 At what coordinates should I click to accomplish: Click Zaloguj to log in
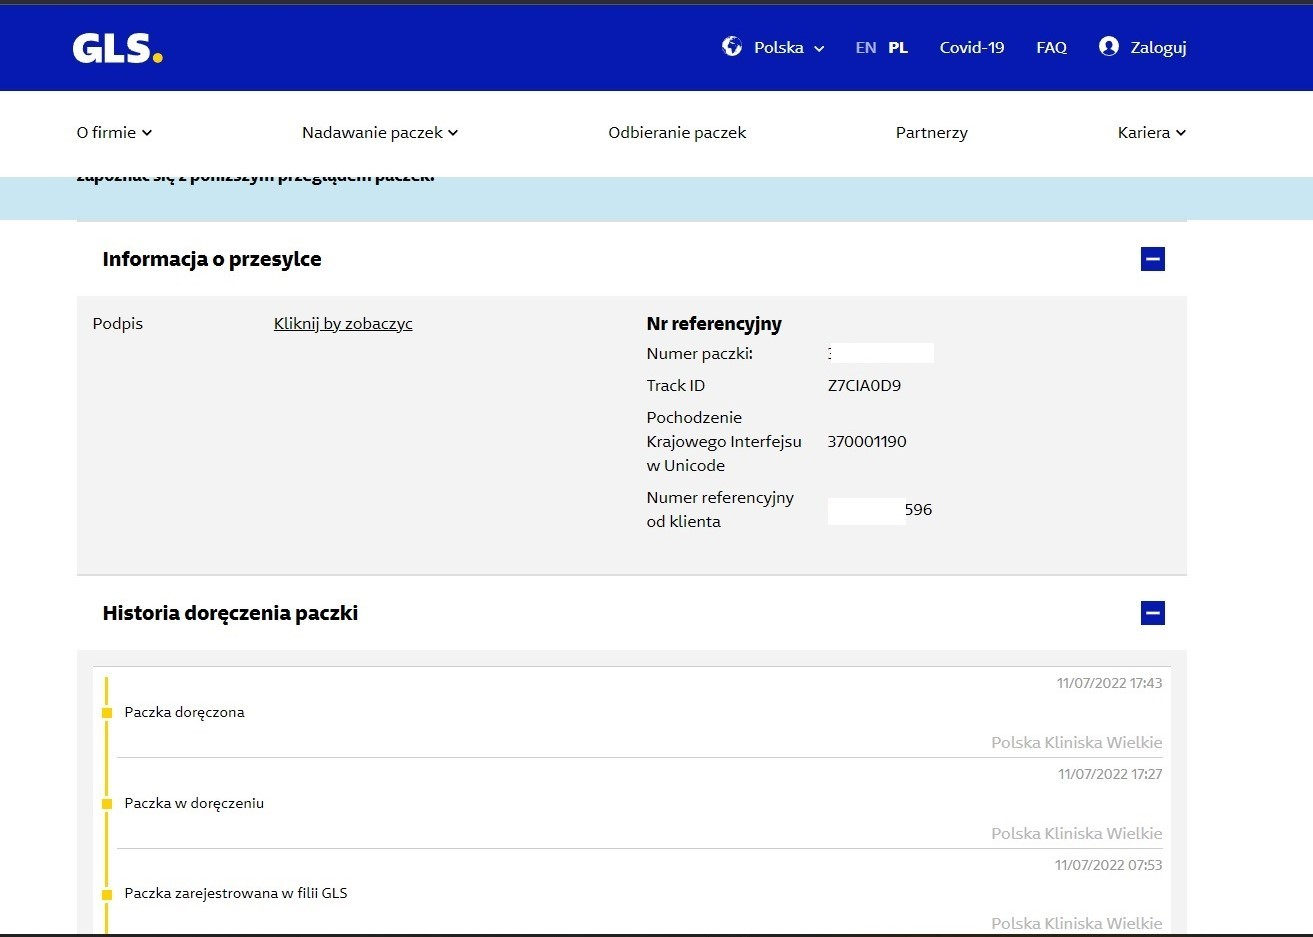1158,47
